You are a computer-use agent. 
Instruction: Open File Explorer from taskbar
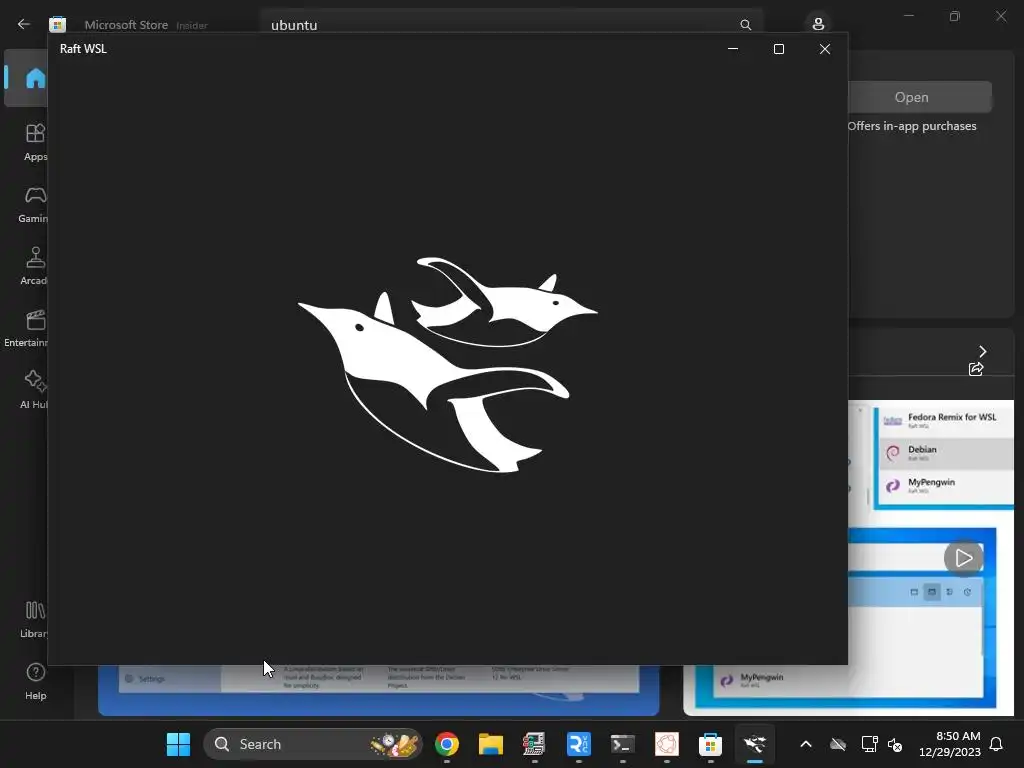tap(490, 744)
